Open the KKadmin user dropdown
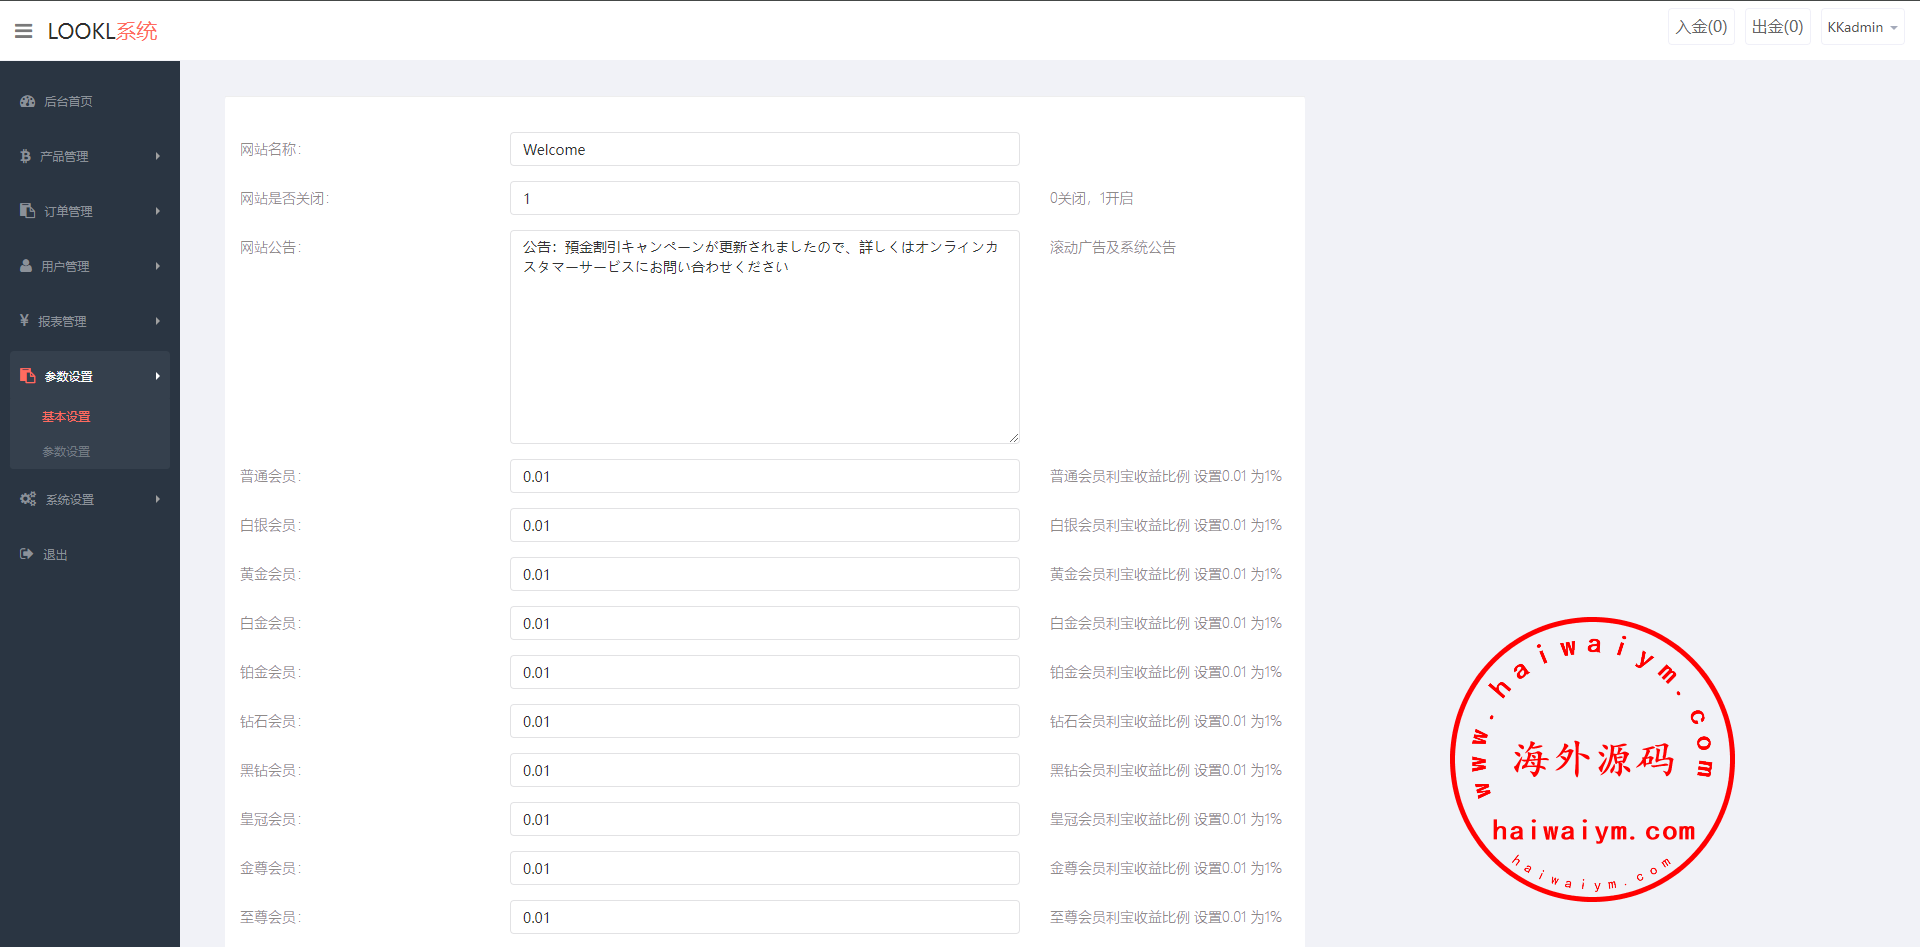The image size is (1920, 947). tap(1861, 27)
